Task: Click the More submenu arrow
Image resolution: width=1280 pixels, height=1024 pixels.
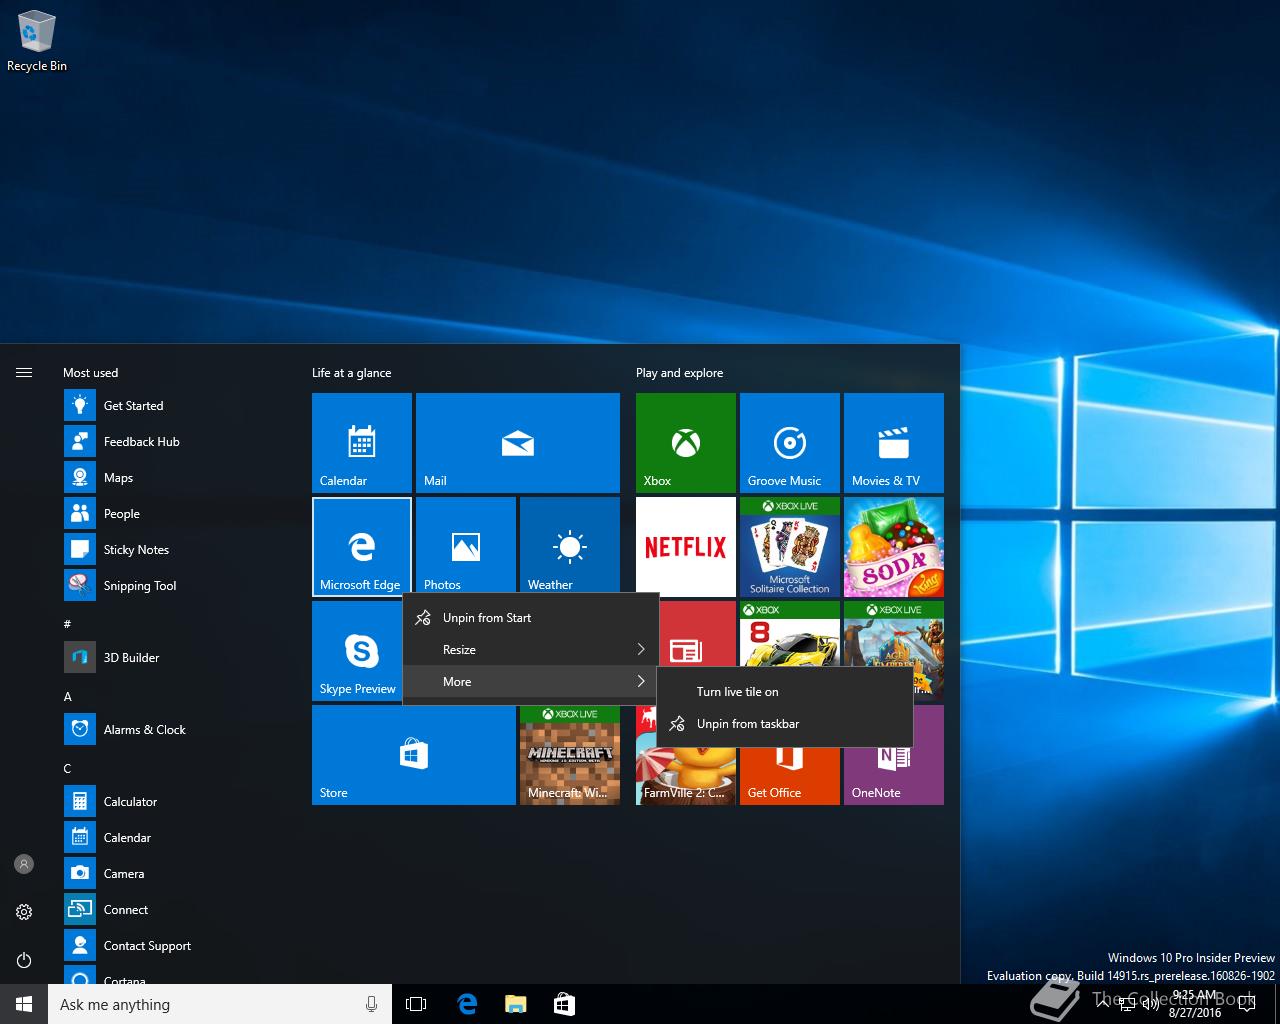Action: point(641,682)
